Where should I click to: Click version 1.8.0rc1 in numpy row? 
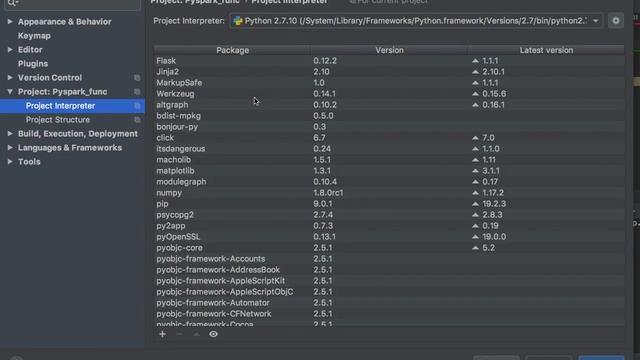click(328, 193)
